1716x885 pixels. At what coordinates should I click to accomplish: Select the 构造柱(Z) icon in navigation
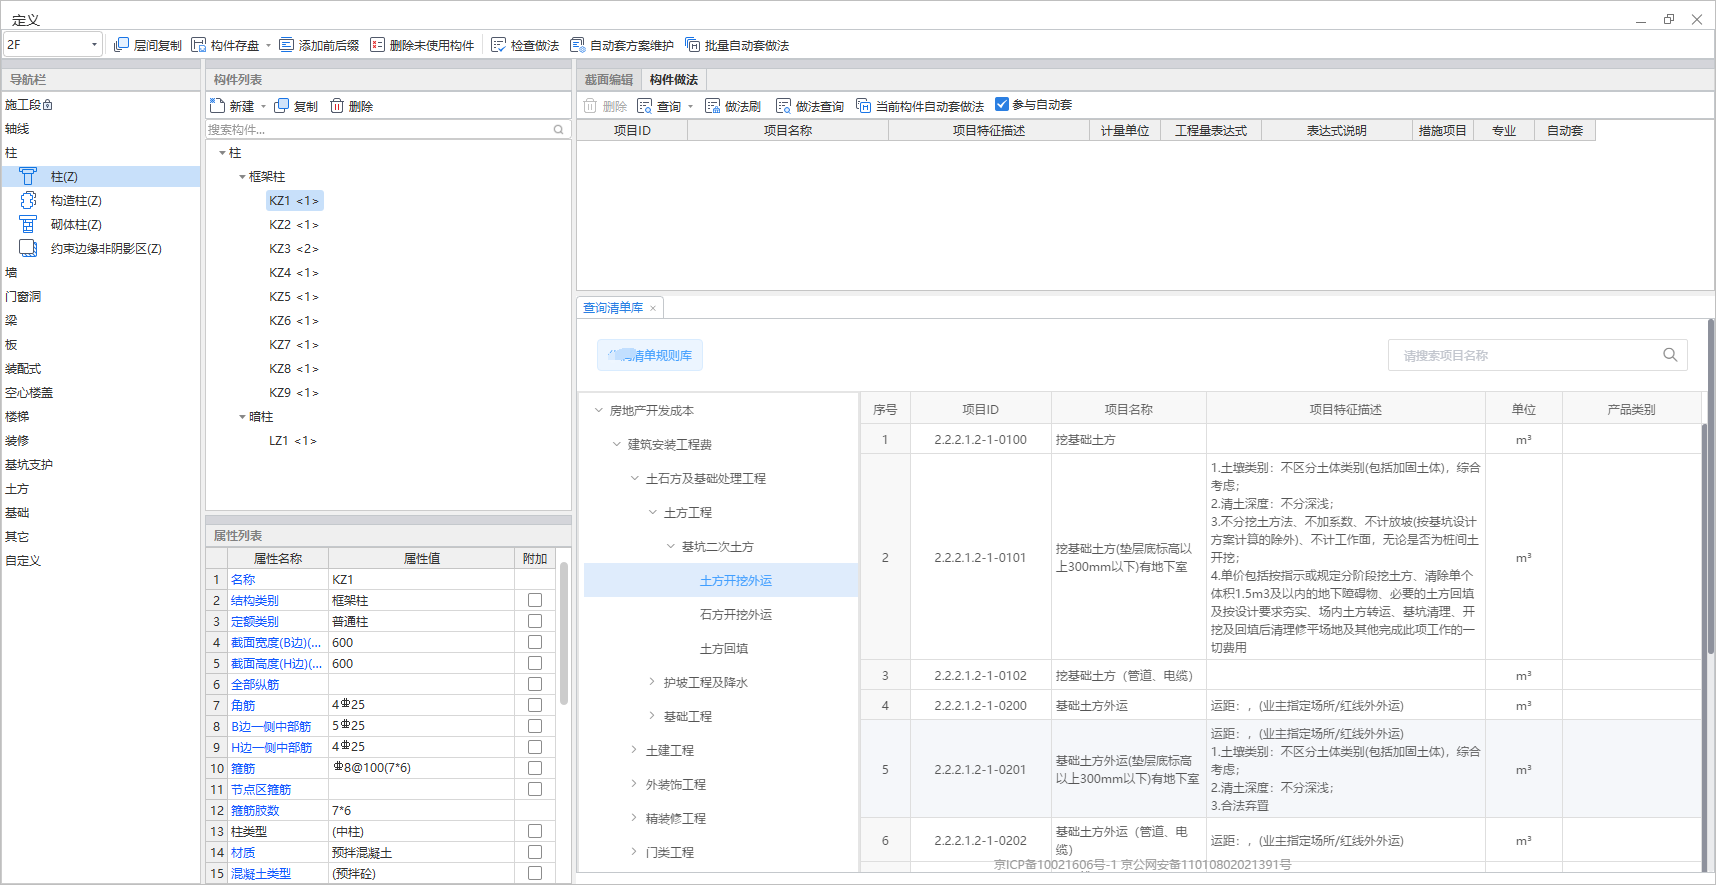pyautogui.click(x=28, y=200)
